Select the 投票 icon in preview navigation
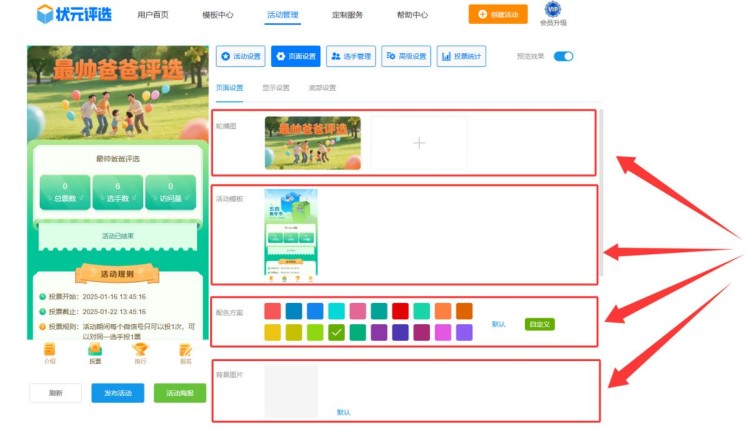The image size is (750, 428). pos(95,350)
